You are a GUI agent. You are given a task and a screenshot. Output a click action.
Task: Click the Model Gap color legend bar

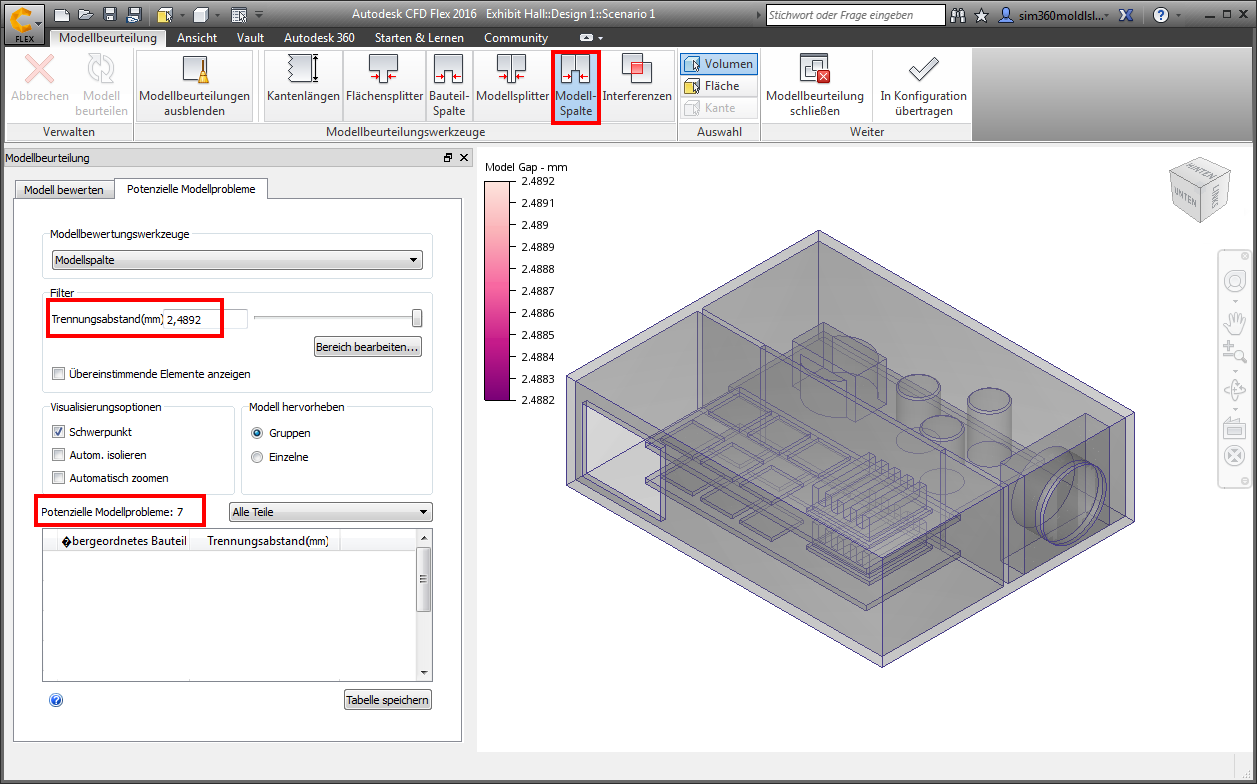coord(496,291)
